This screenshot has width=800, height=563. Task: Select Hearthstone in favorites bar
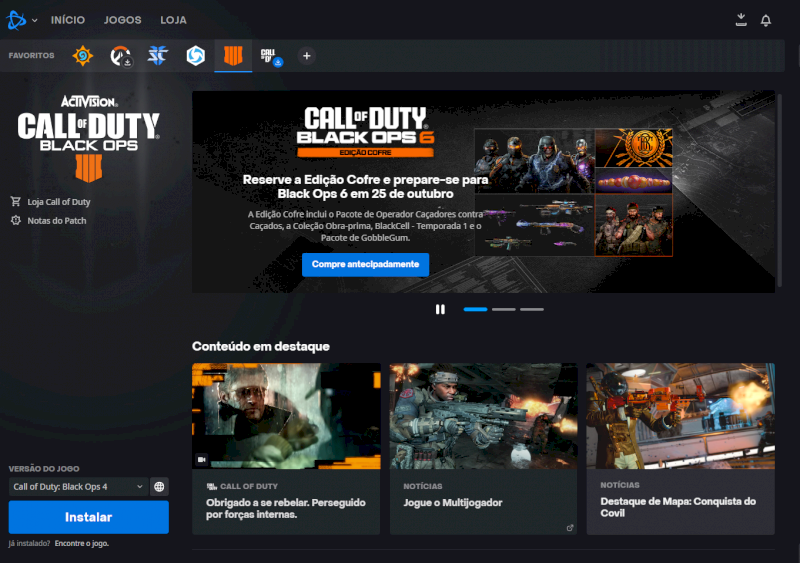(x=83, y=56)
